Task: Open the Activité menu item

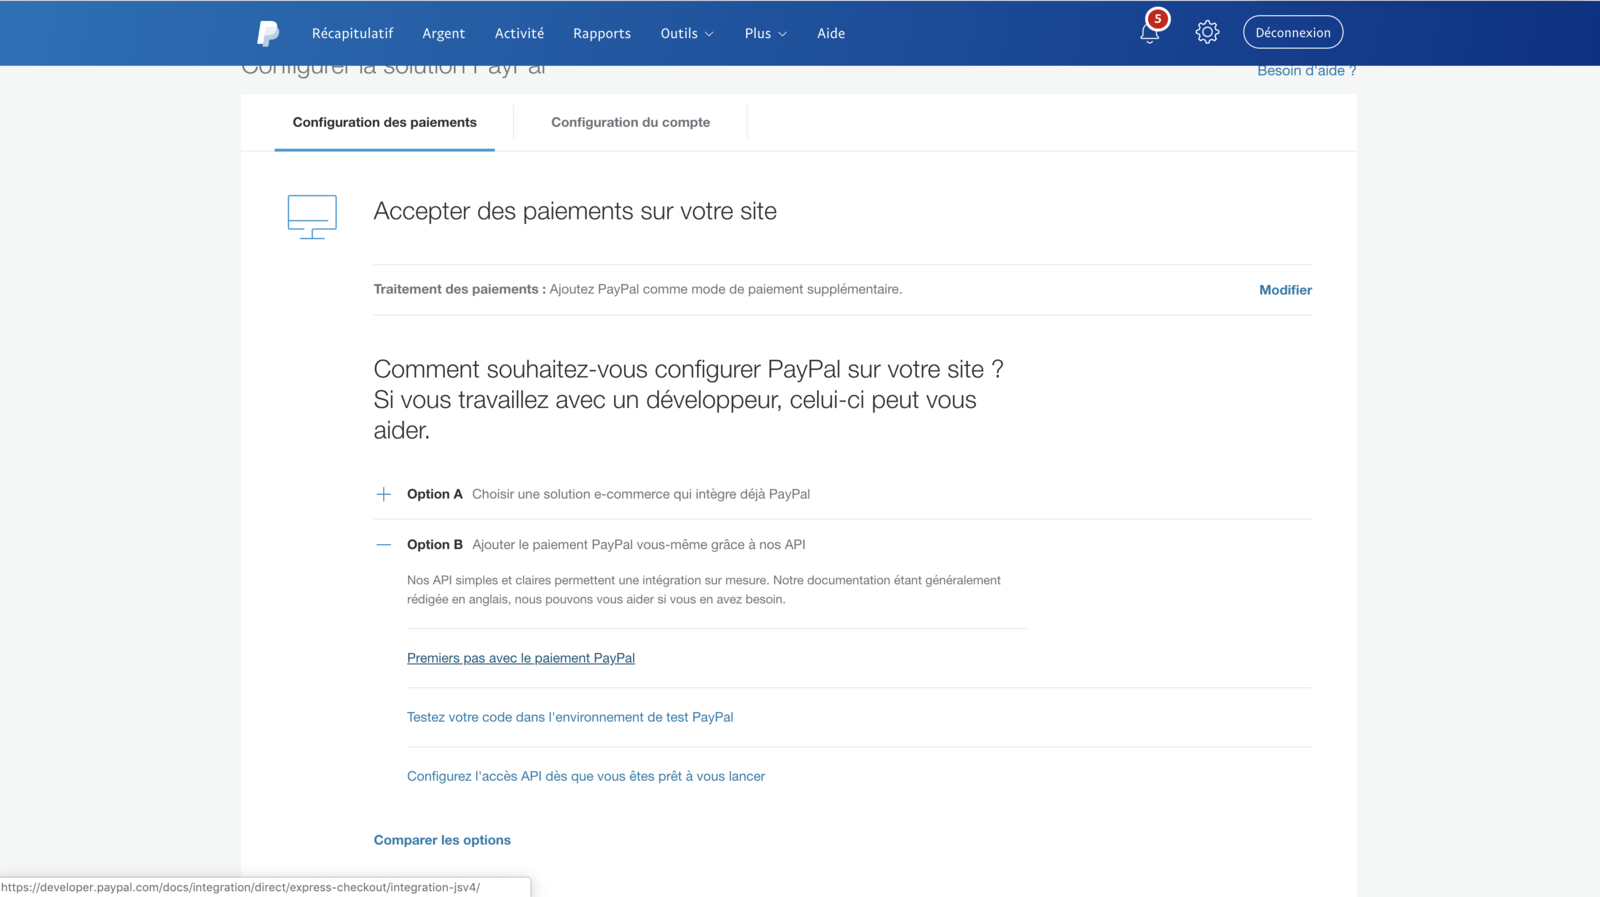Action: [x=519, y=33]
